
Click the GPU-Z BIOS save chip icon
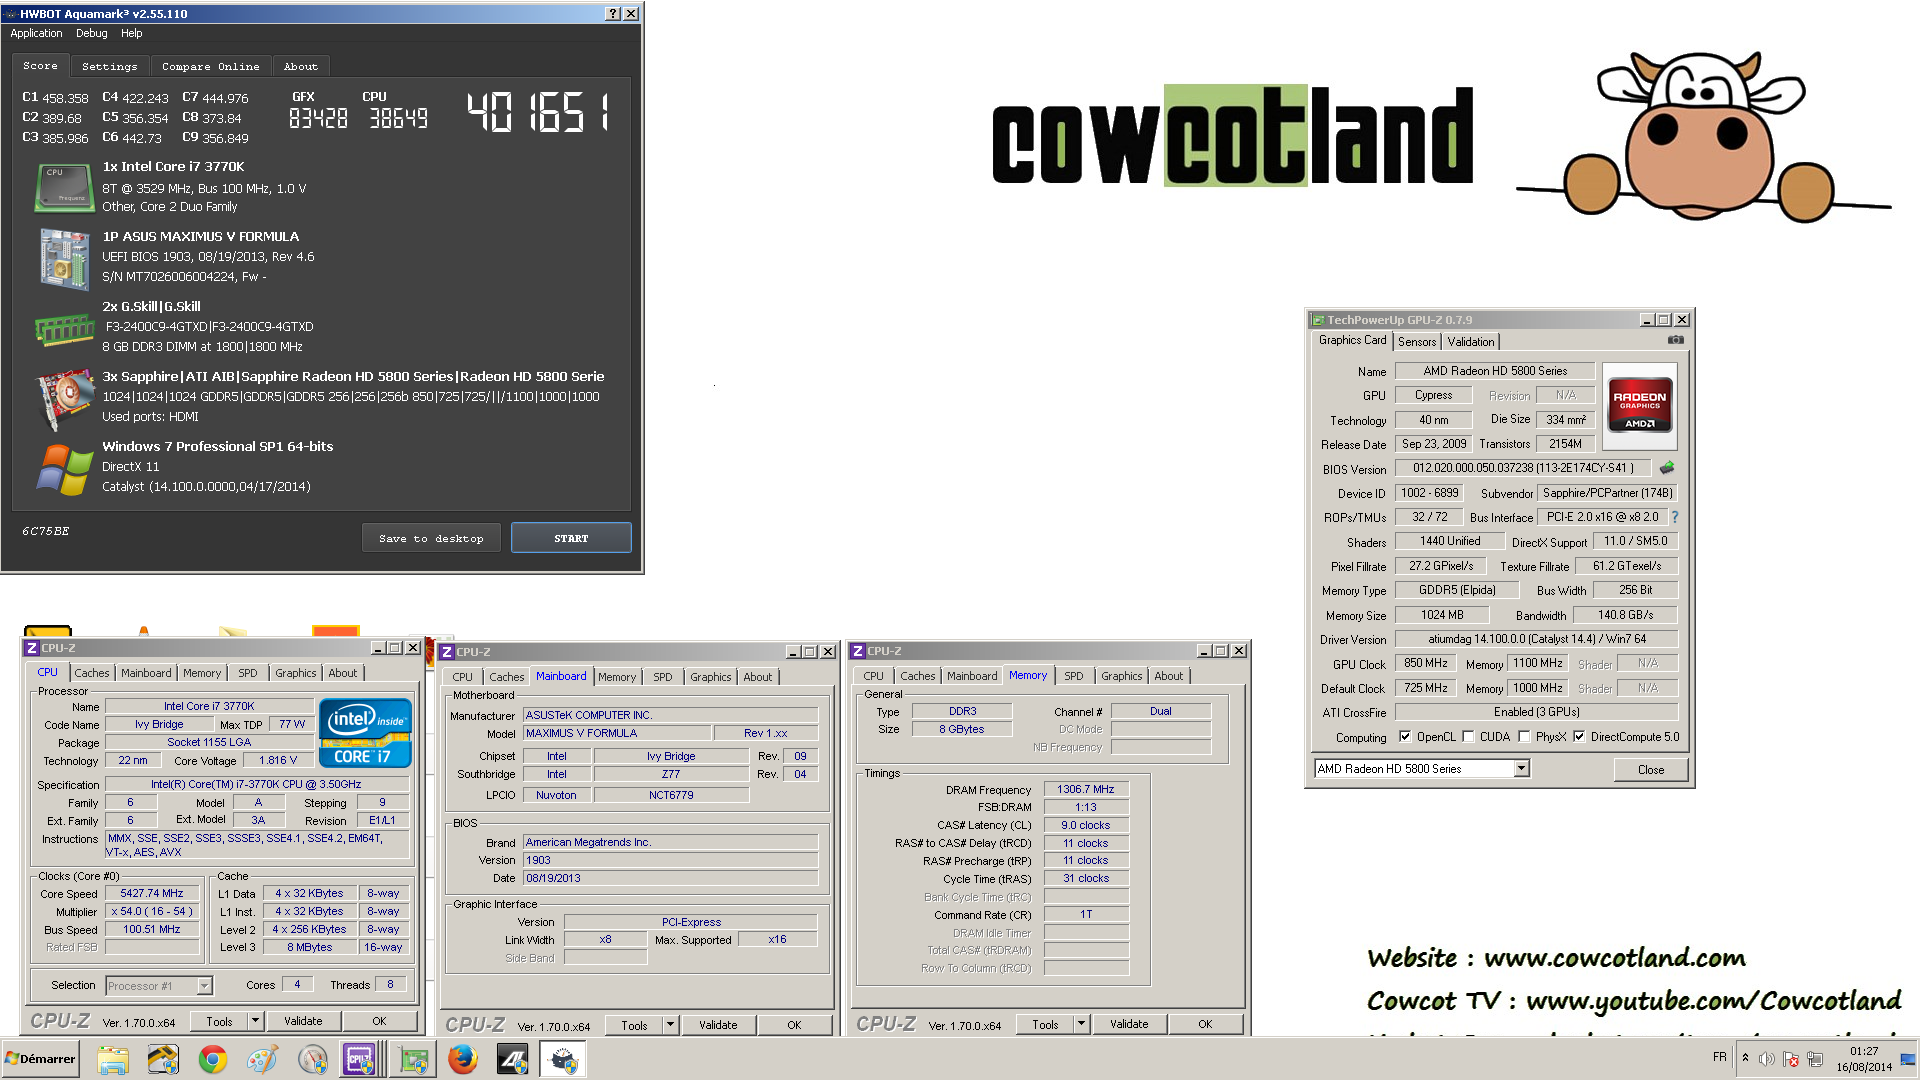1666,467
